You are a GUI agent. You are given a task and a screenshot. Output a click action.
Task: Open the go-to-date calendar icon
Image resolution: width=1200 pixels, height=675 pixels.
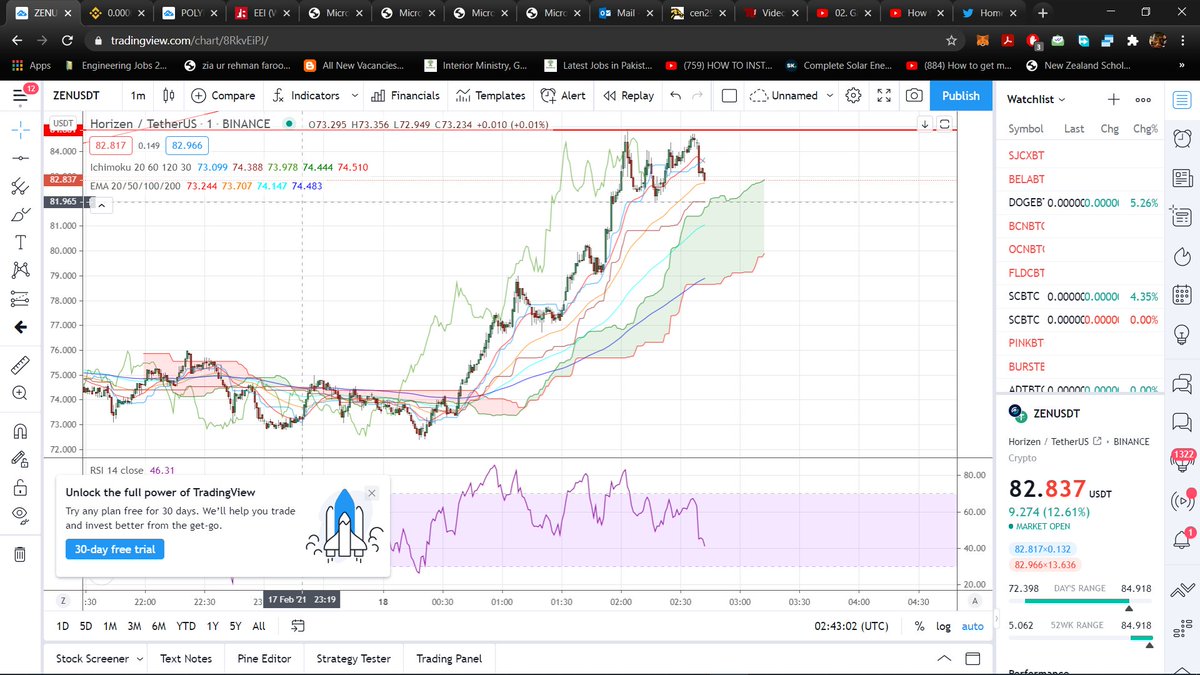298,626
